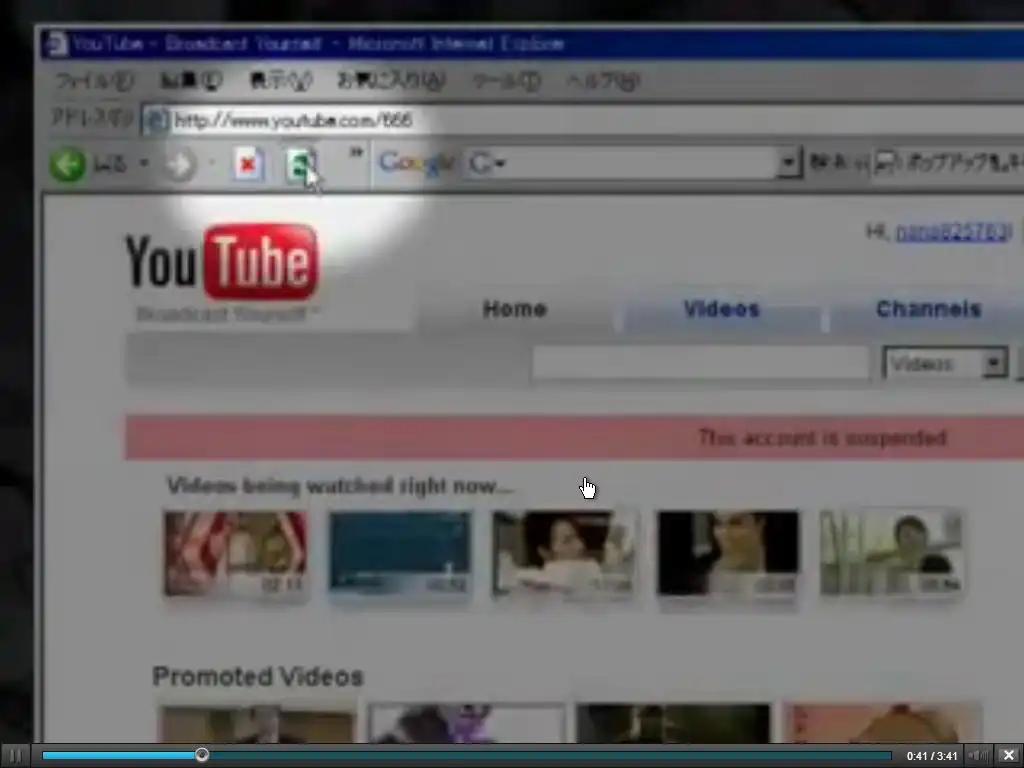The width and height of the screenshot is (1024, 768).
Task: Switch to the Videos tab
Action: [x=722, y=309]
